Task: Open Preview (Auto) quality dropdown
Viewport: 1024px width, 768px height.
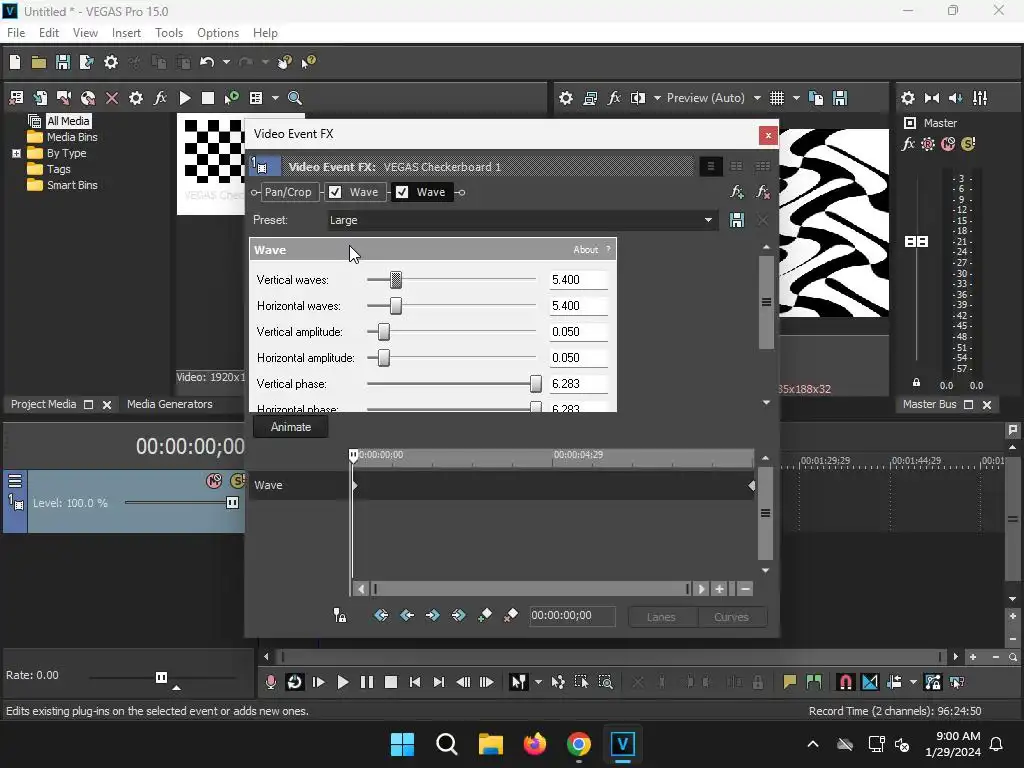Action: 757,98
